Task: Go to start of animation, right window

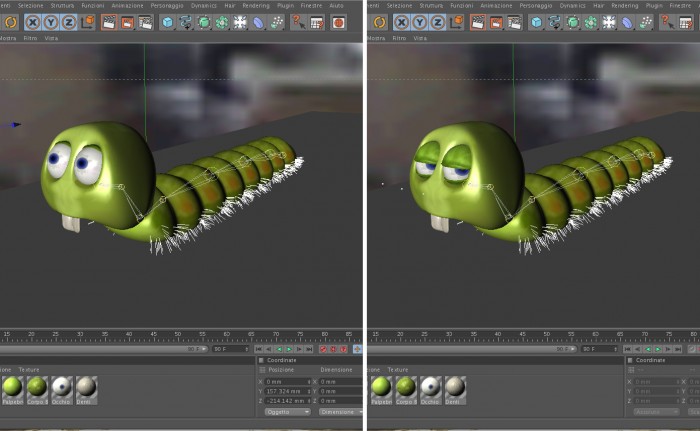Action: tap(627, 349)
